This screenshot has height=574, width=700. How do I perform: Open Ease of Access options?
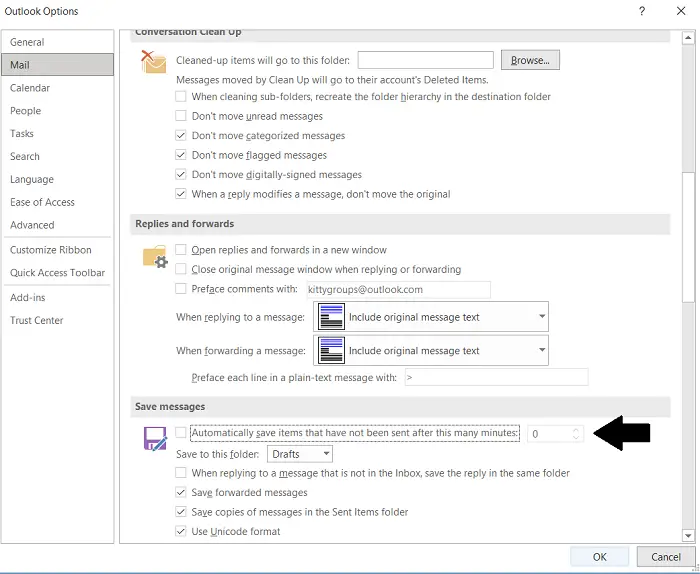coord(58,202)
